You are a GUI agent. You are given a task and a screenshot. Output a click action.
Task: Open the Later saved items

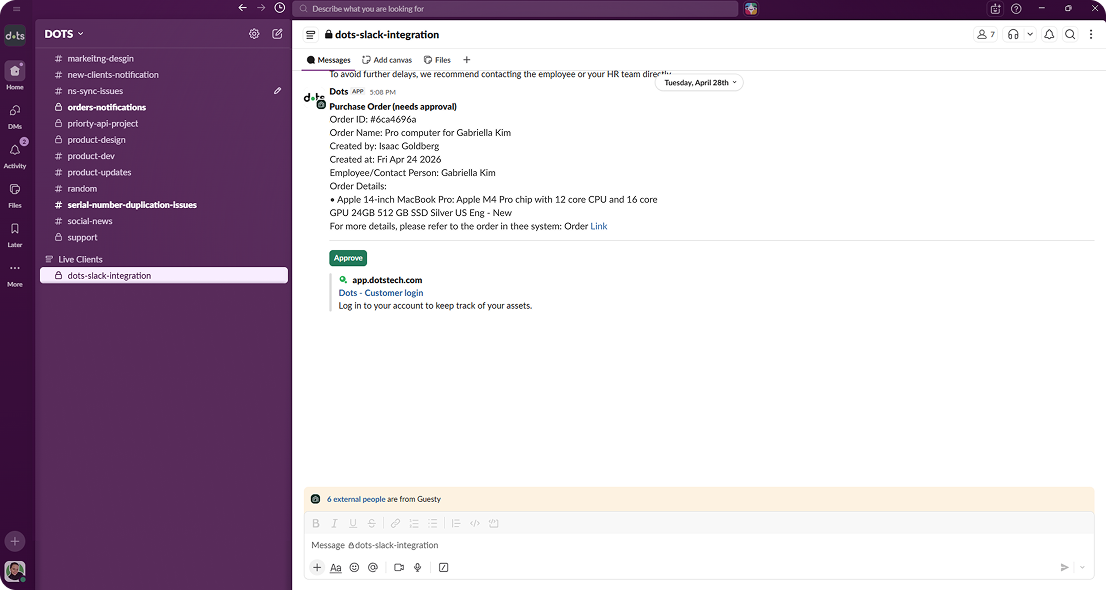(15, 234)
